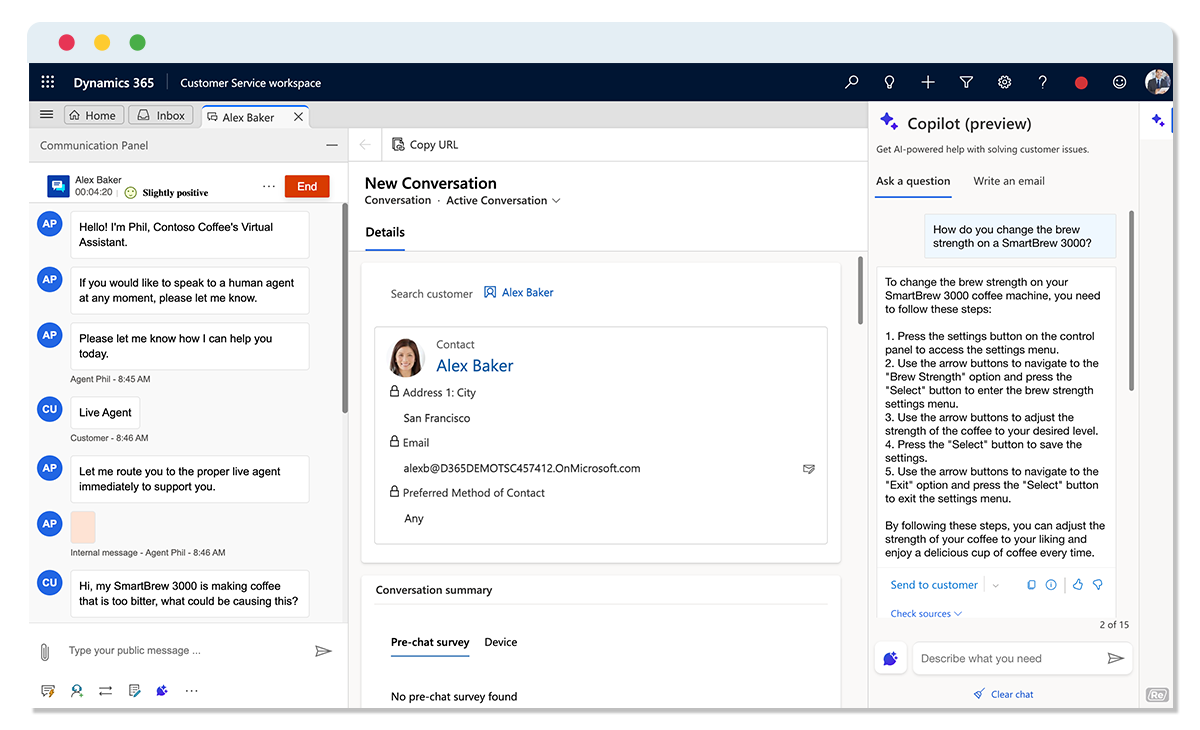Select the San Francisco city value
1200x730 pixels.
(x=437, y=418)
